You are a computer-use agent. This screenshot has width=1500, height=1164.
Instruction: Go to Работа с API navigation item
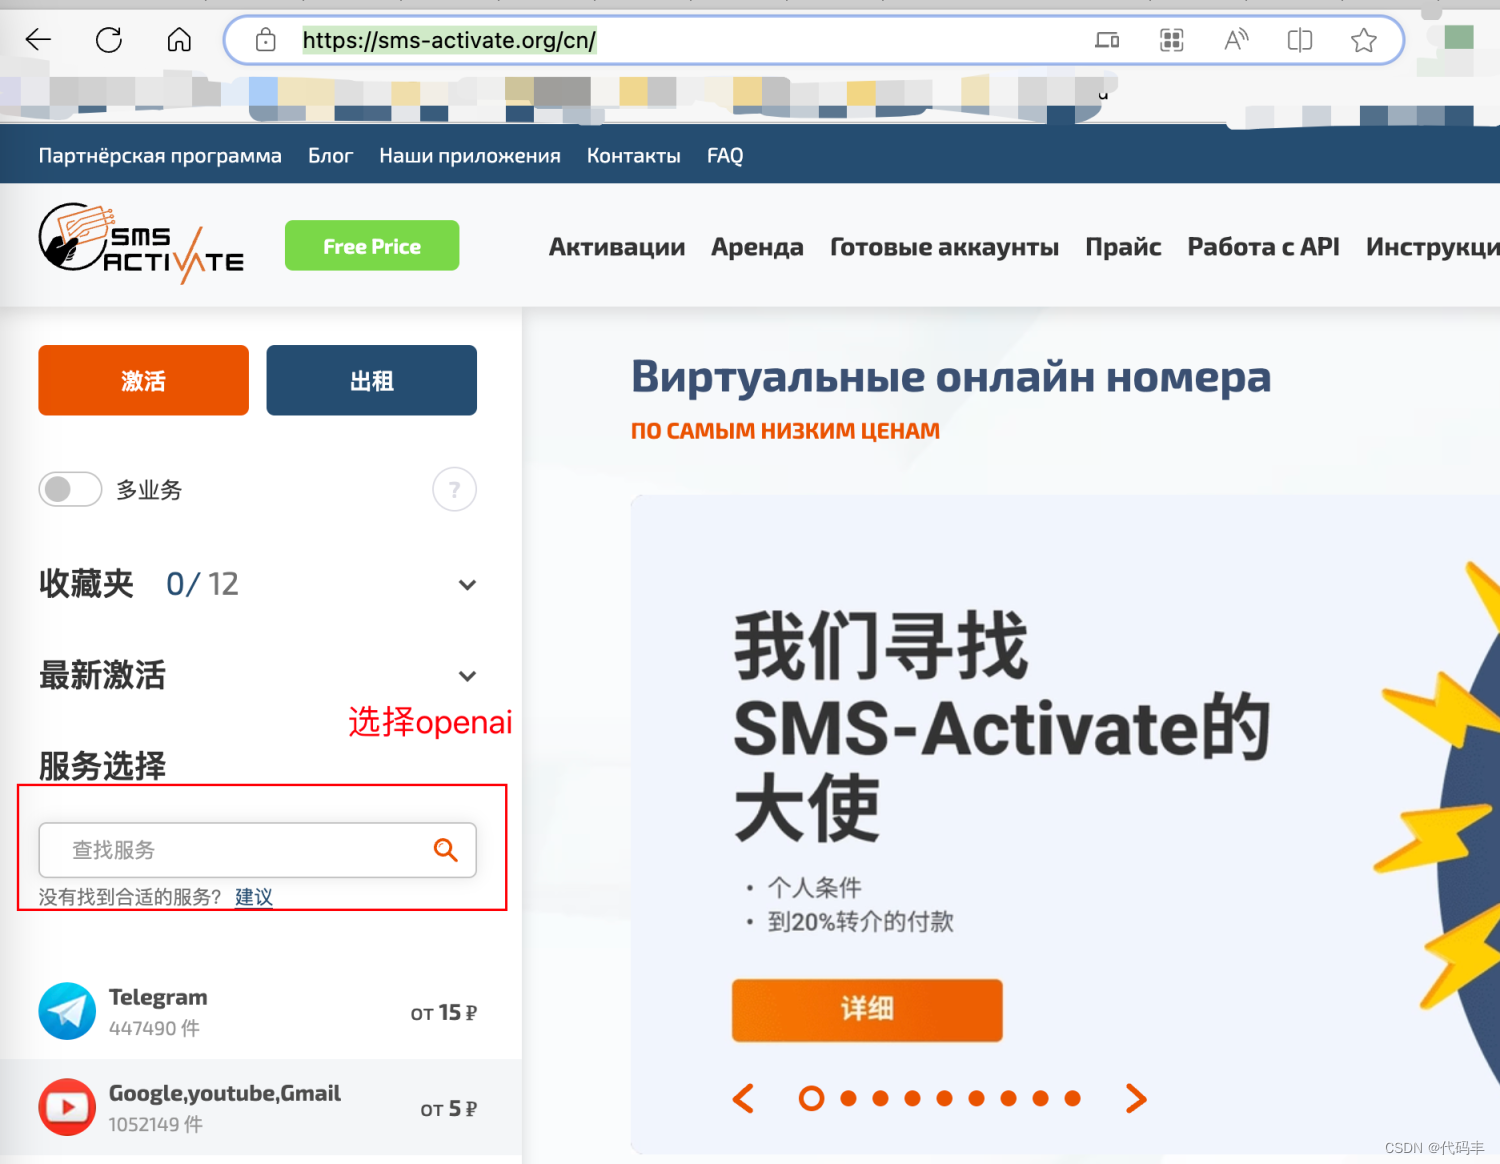point(1263,247)
